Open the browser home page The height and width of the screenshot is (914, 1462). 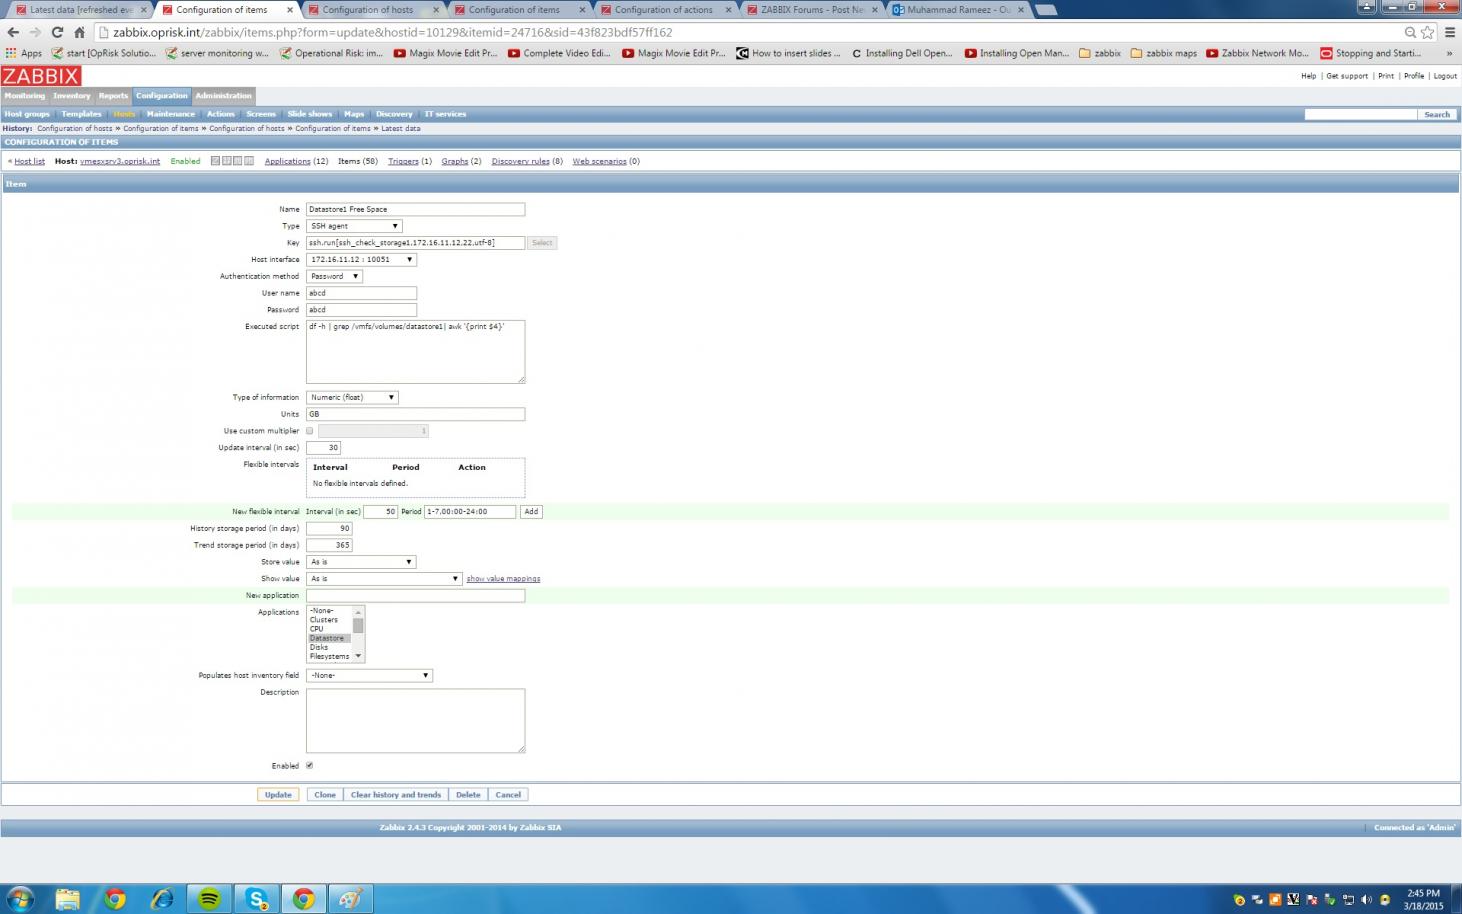coord(79,32)
